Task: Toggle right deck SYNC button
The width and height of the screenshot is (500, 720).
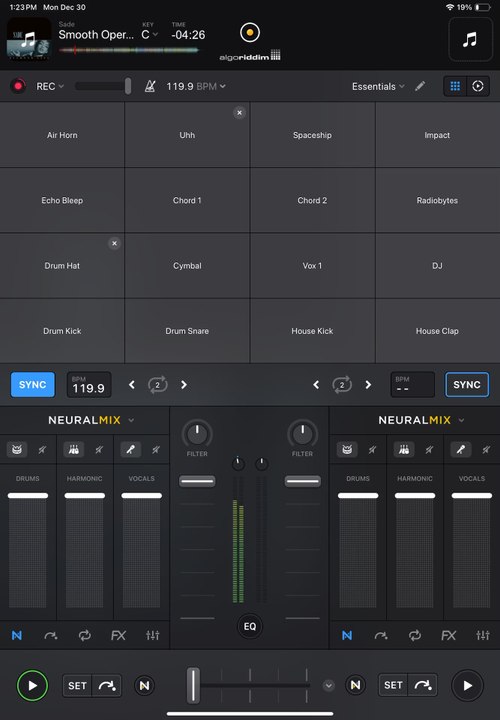Action: coord(467,385)
